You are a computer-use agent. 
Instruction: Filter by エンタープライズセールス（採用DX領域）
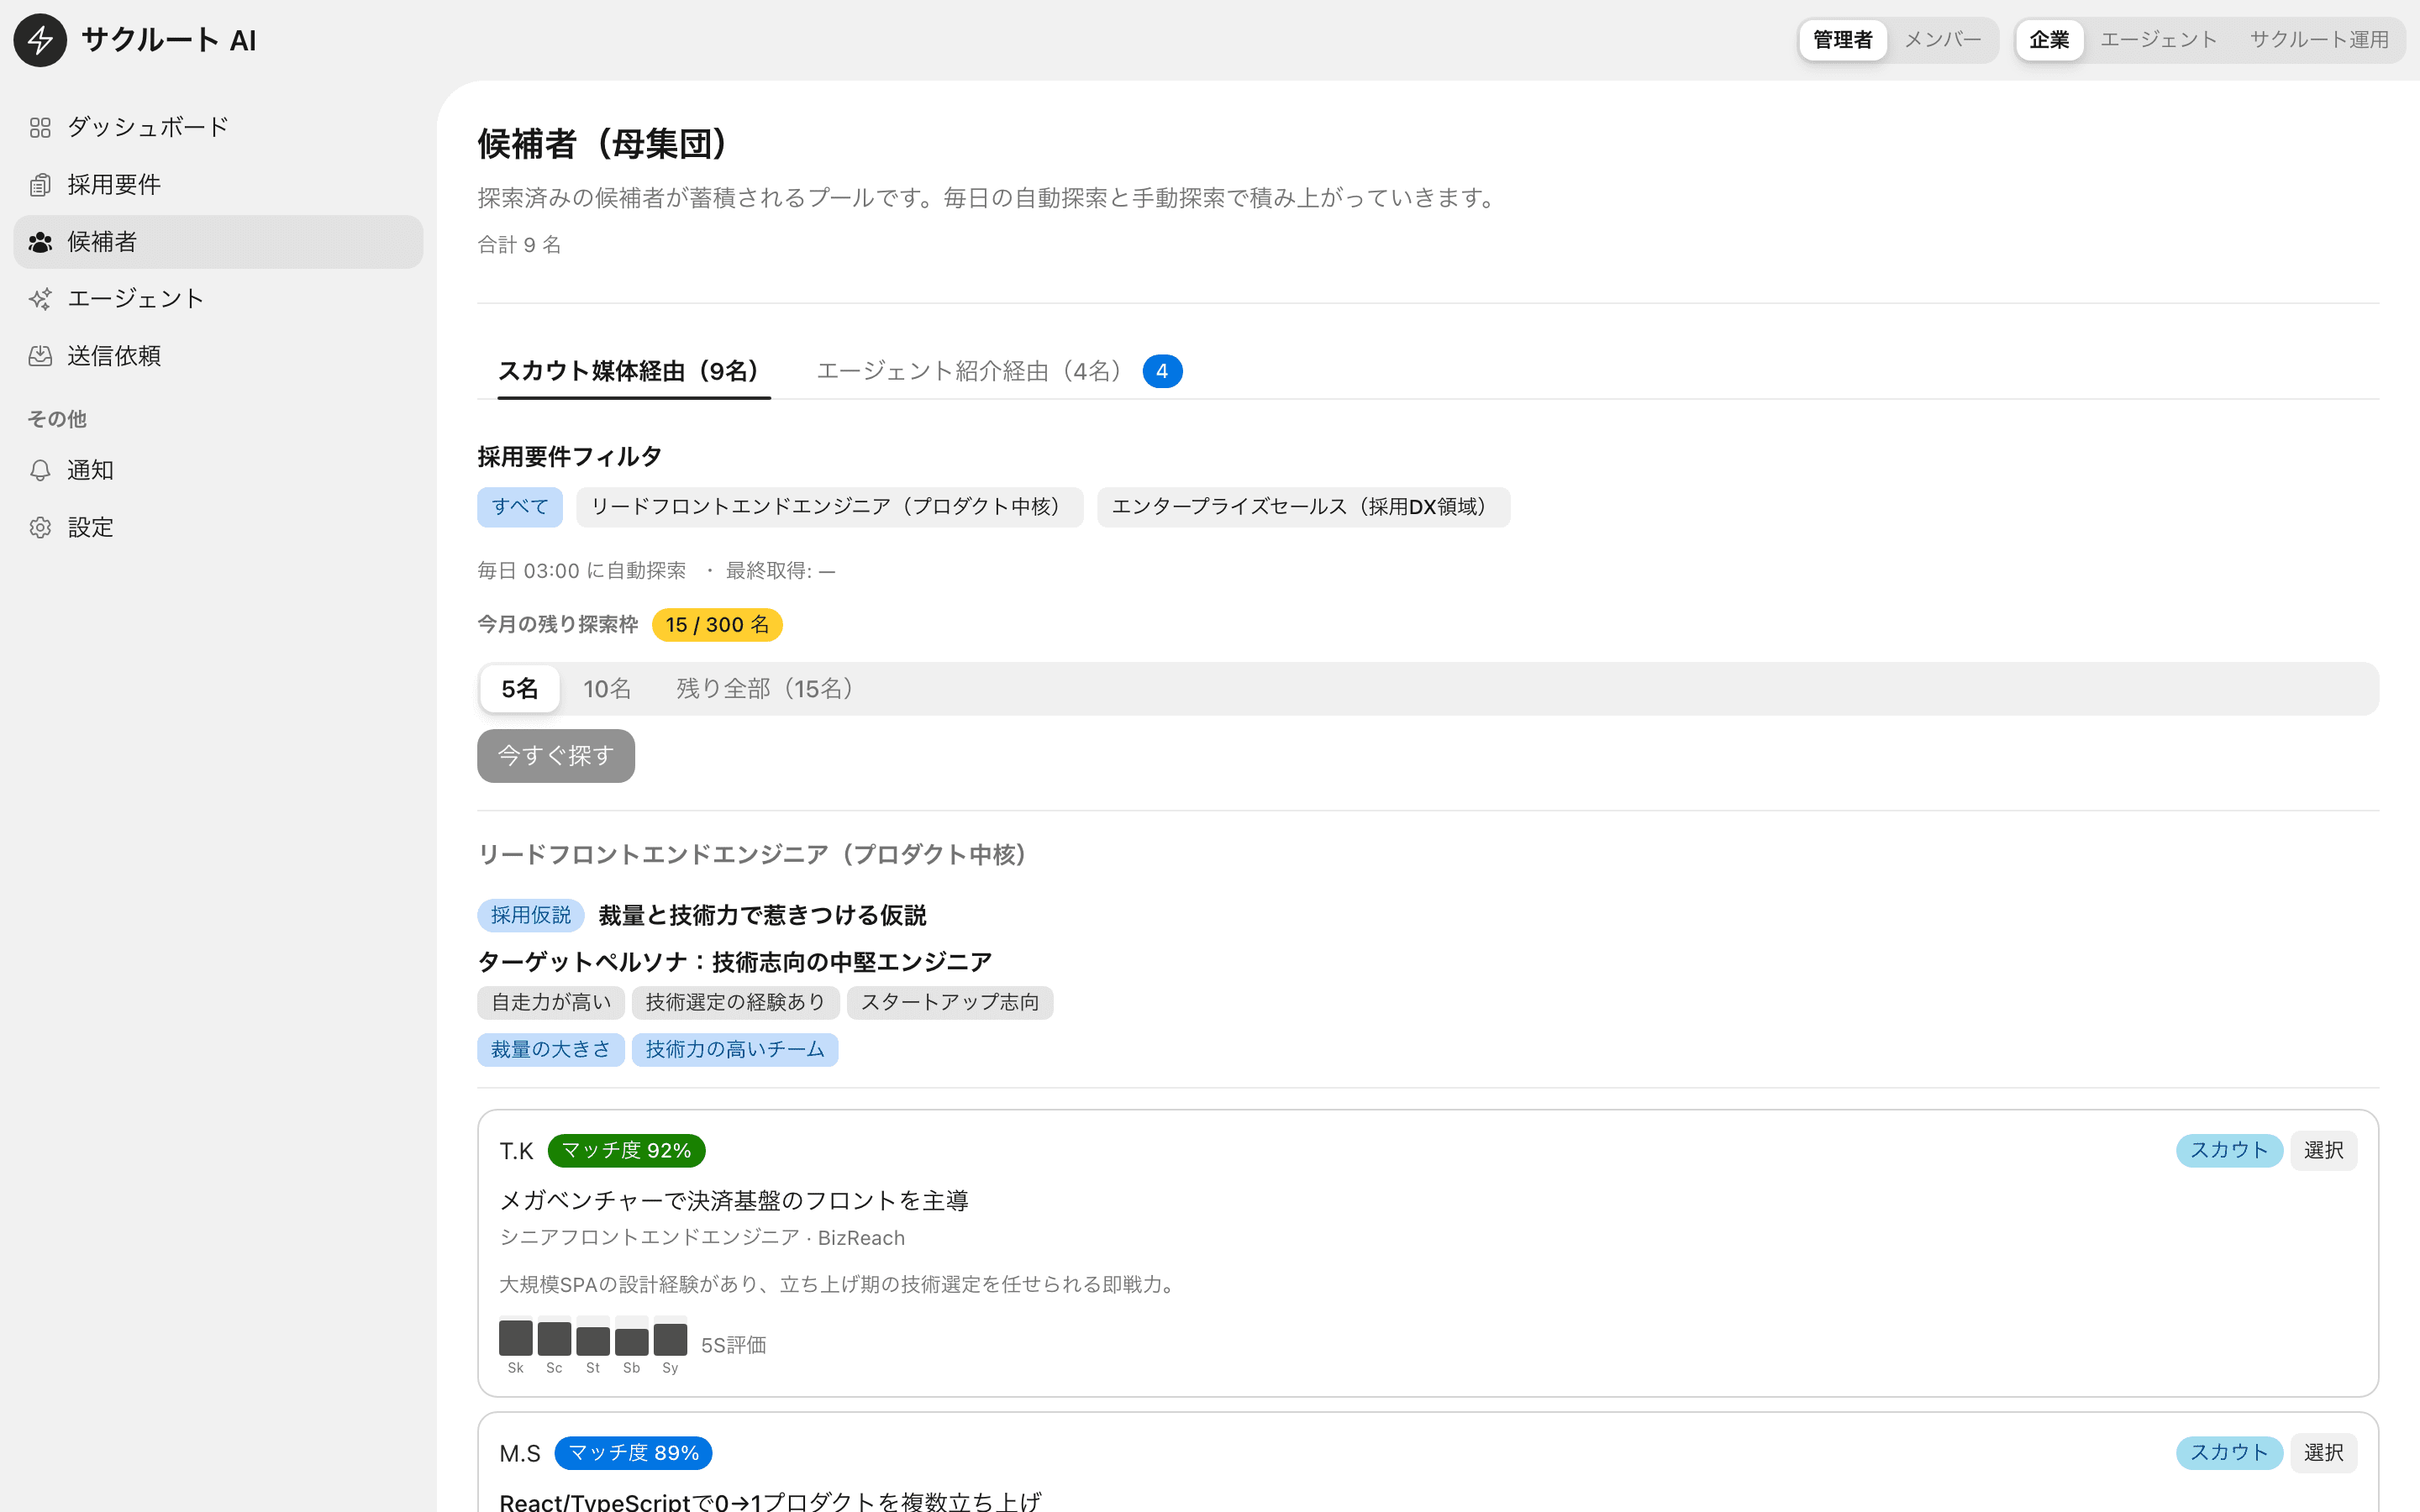tap(1304, 507)
